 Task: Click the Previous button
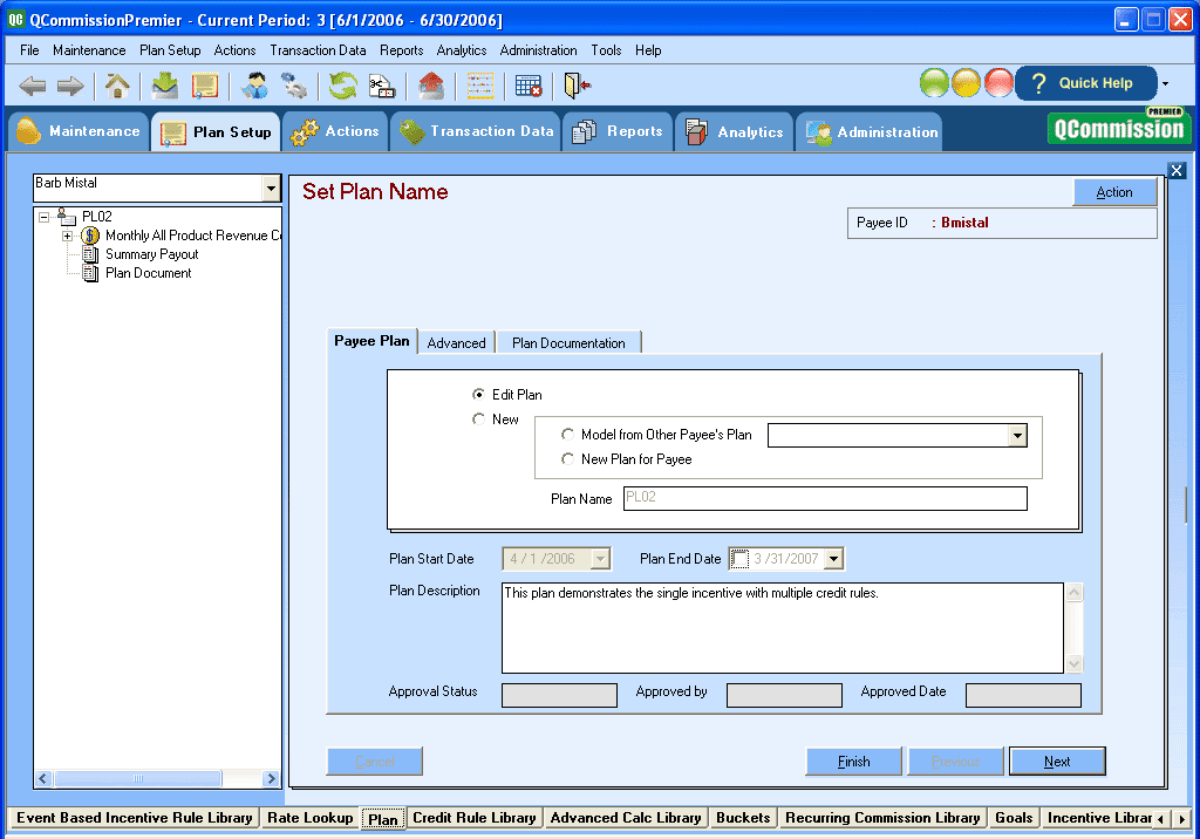(955, 761)
